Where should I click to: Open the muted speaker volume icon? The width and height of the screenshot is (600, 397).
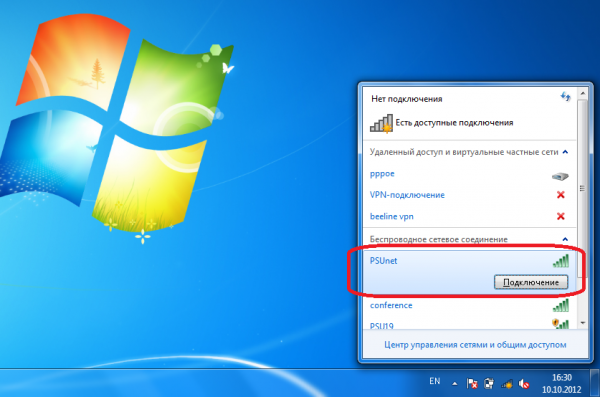(523, 384)
